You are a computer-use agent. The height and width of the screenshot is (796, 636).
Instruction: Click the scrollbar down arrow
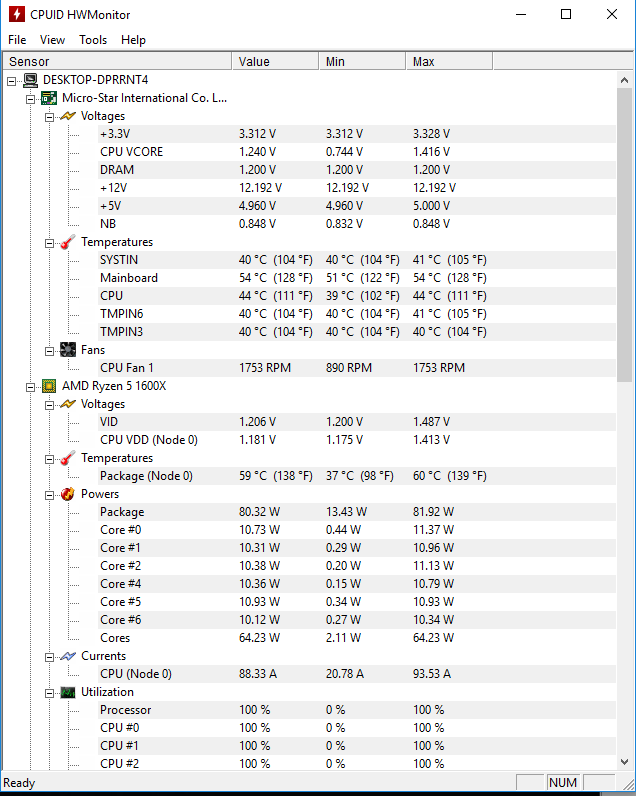pyautogui.click(x=624, y=762)
